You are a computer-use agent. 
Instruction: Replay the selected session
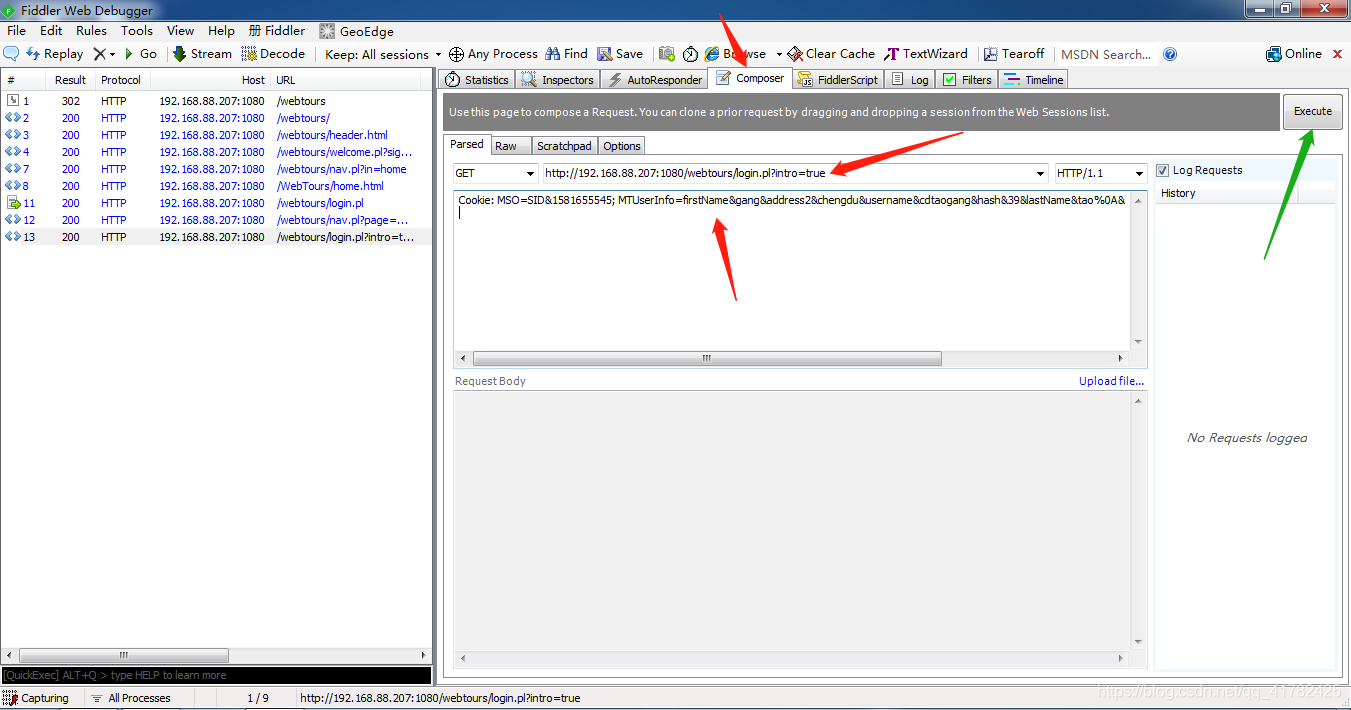pos(55,54)
